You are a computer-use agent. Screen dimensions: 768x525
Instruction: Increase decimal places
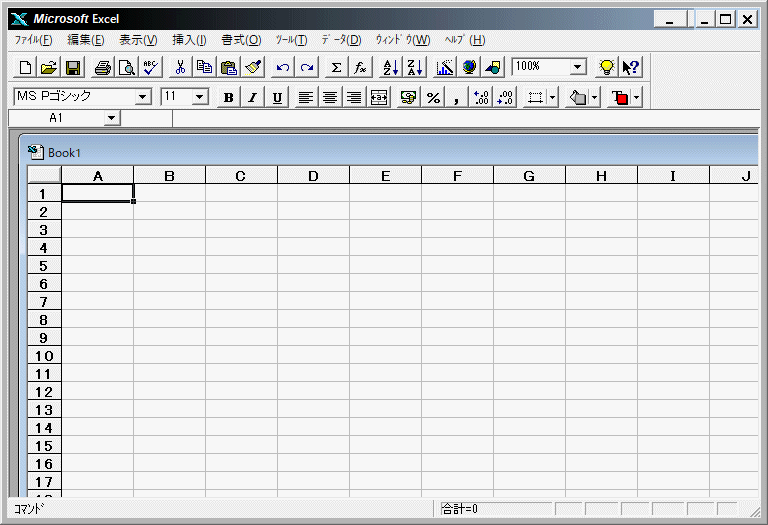pyautogui.click(x=481, y=97)
